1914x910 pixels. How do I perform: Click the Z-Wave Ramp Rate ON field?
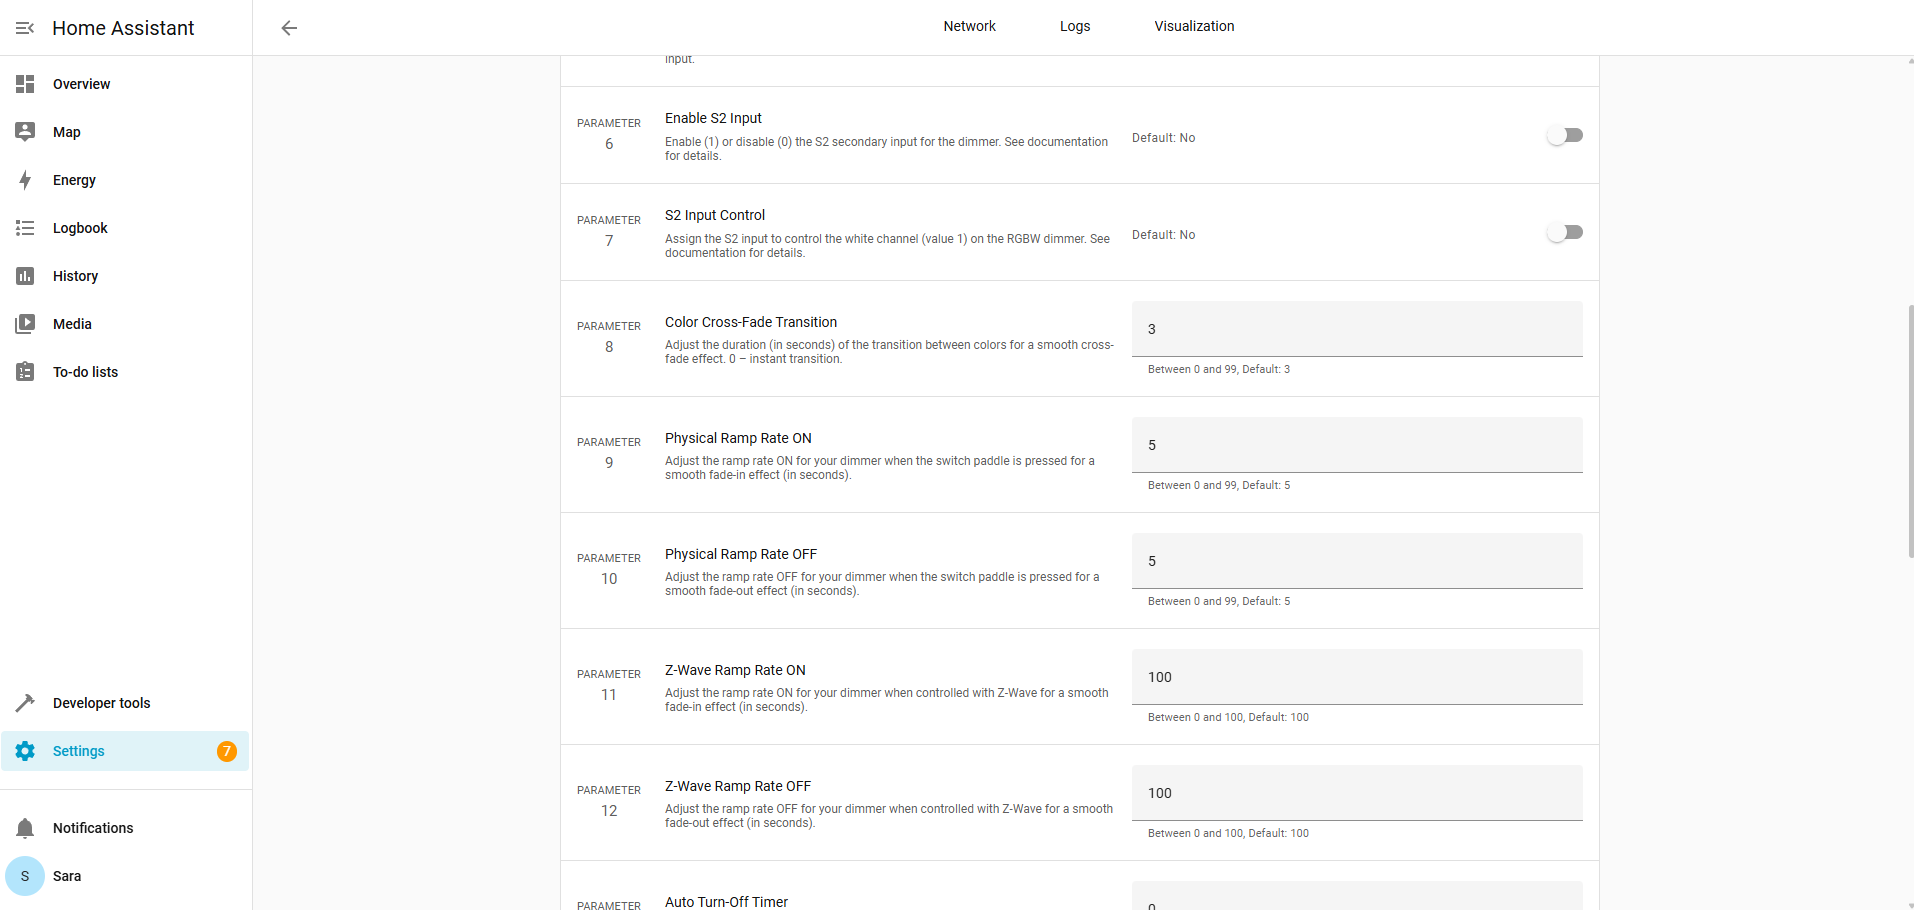[x=1357, y=677]
